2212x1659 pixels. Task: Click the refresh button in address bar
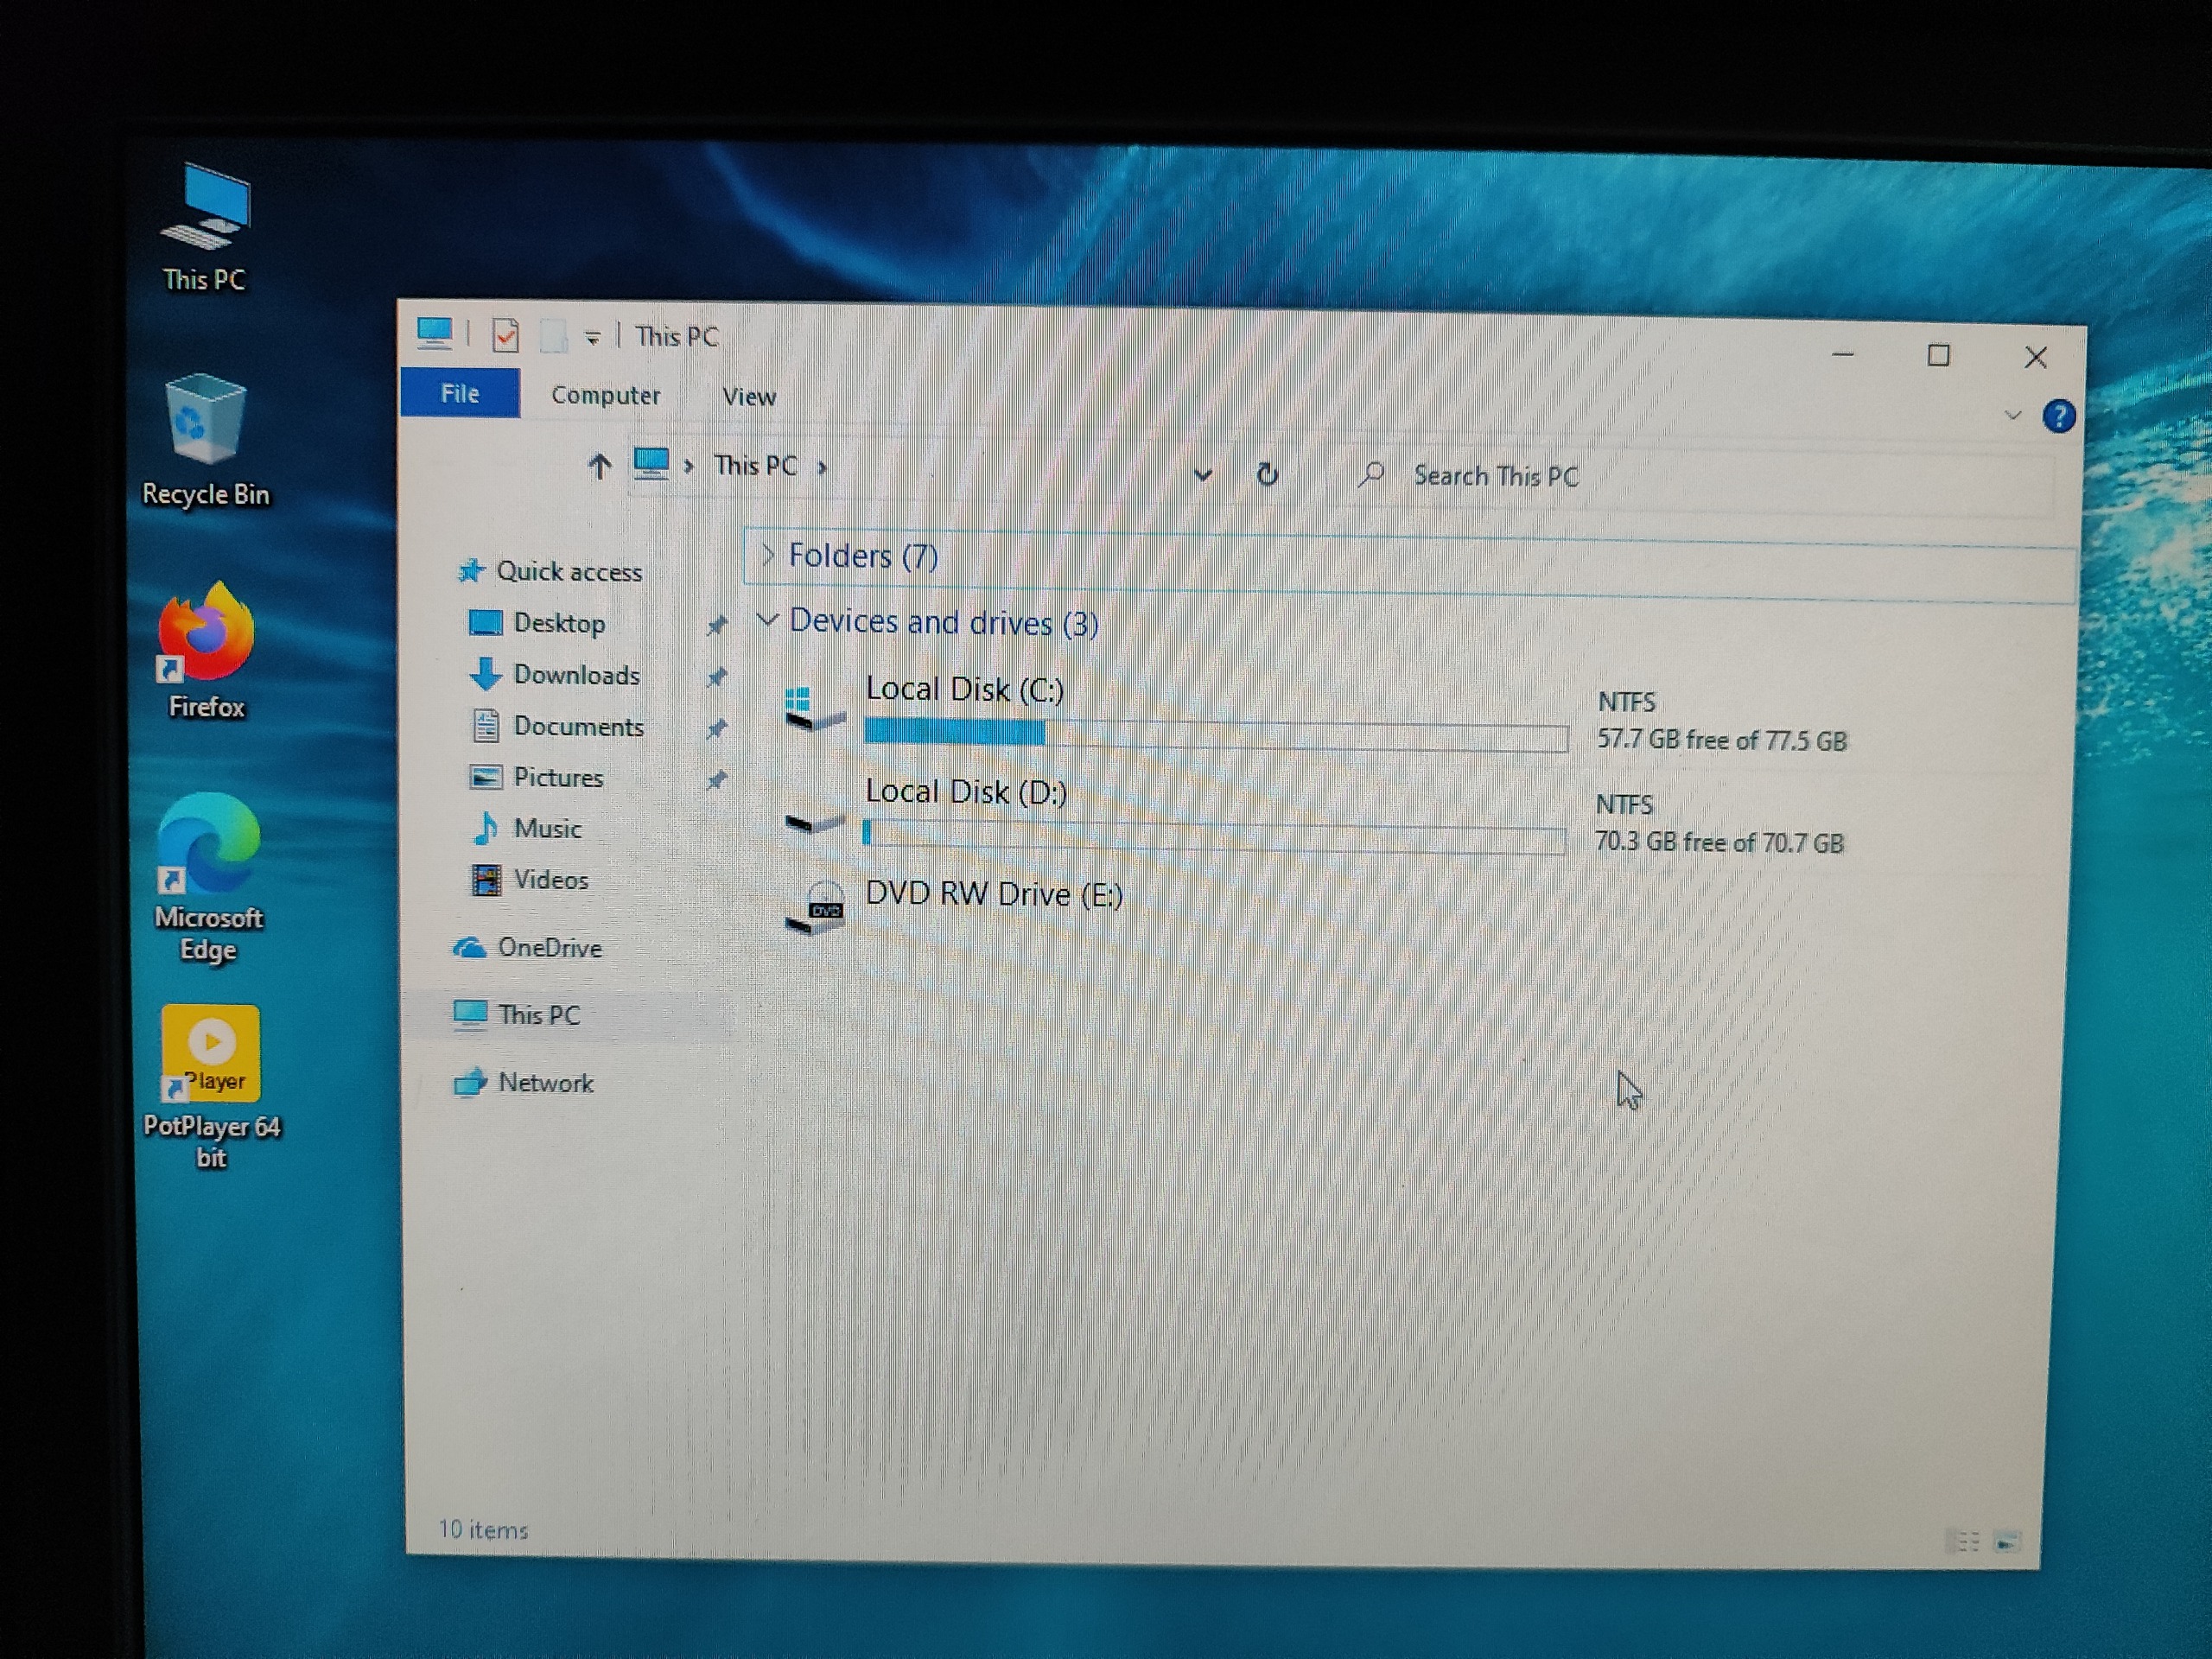[1267, 474]
